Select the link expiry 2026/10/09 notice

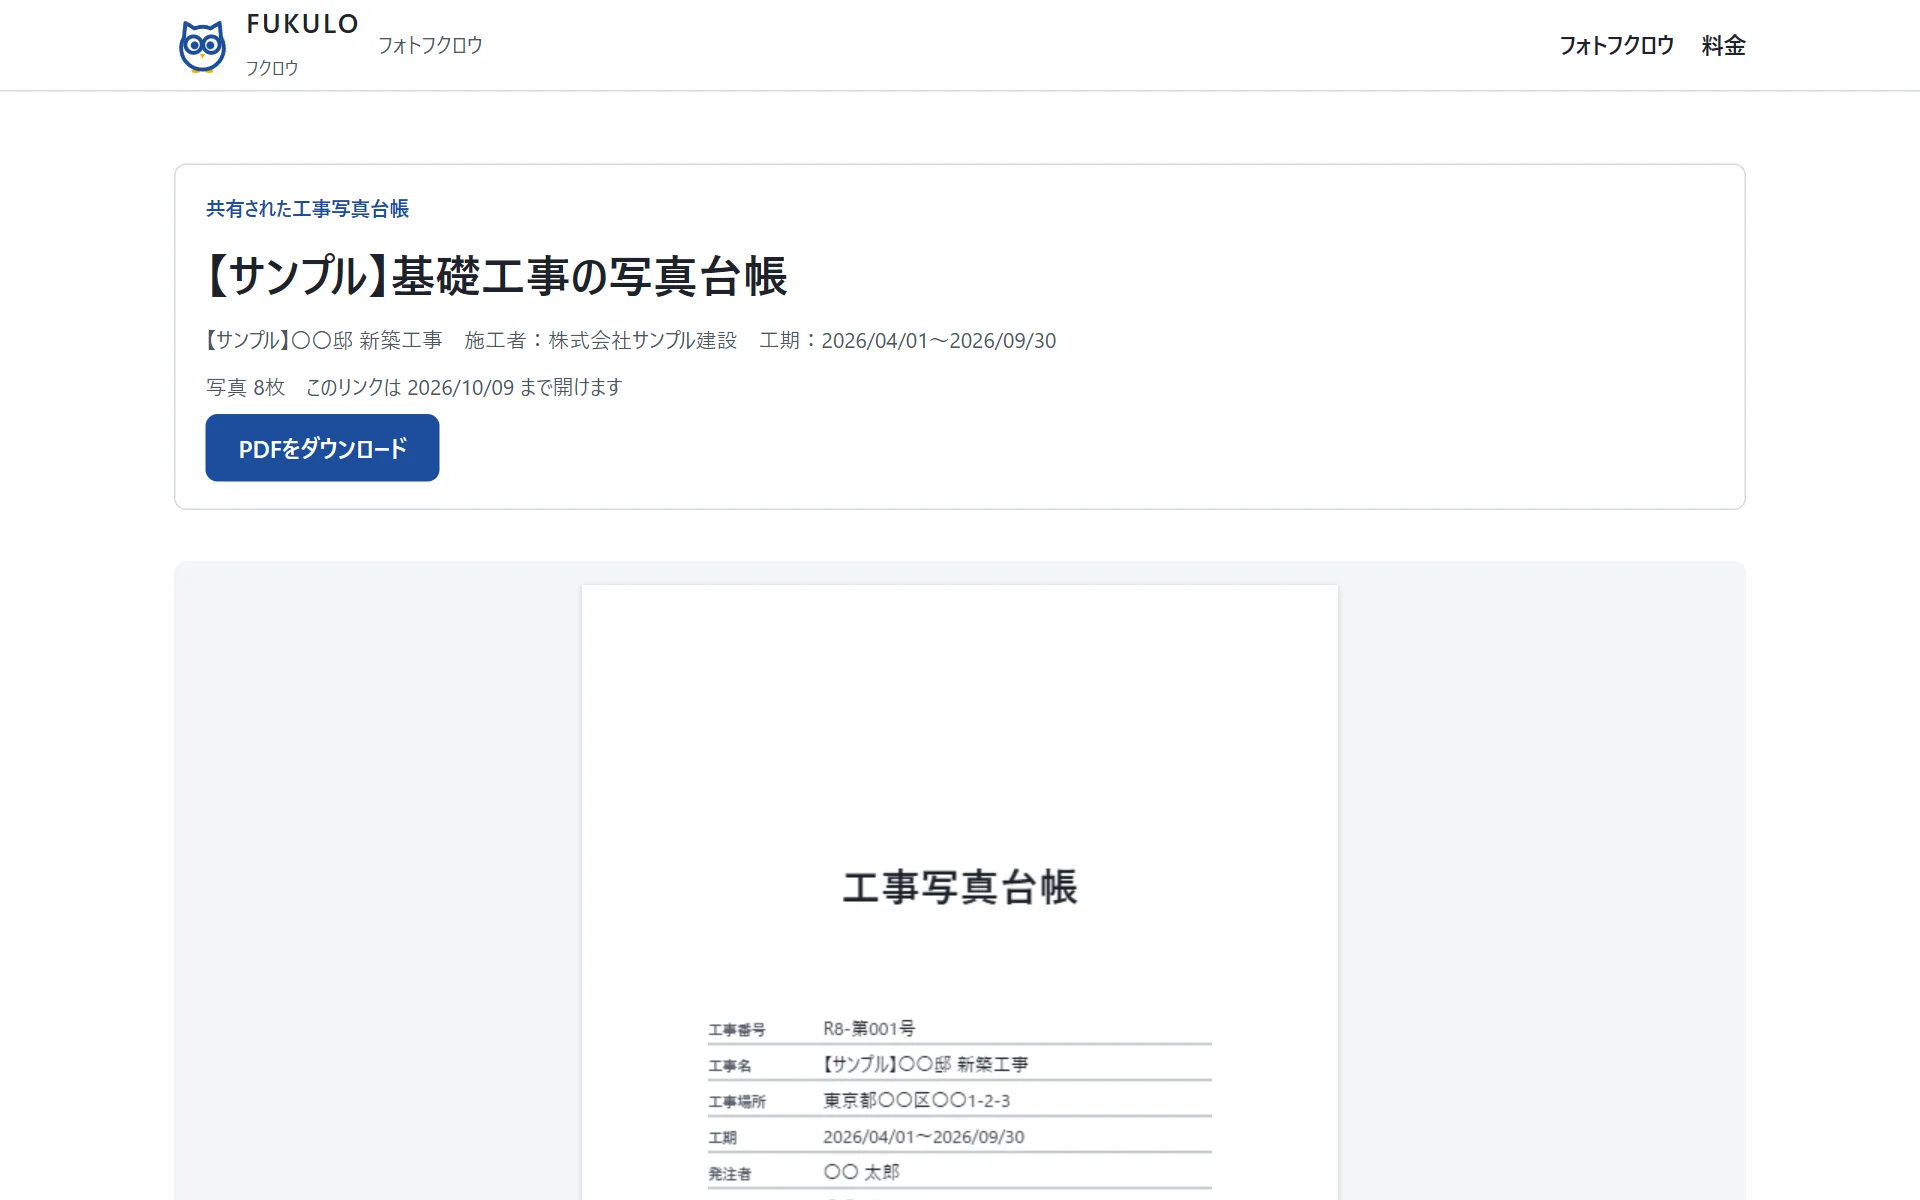pyautogui.click(x=464, y=387)
